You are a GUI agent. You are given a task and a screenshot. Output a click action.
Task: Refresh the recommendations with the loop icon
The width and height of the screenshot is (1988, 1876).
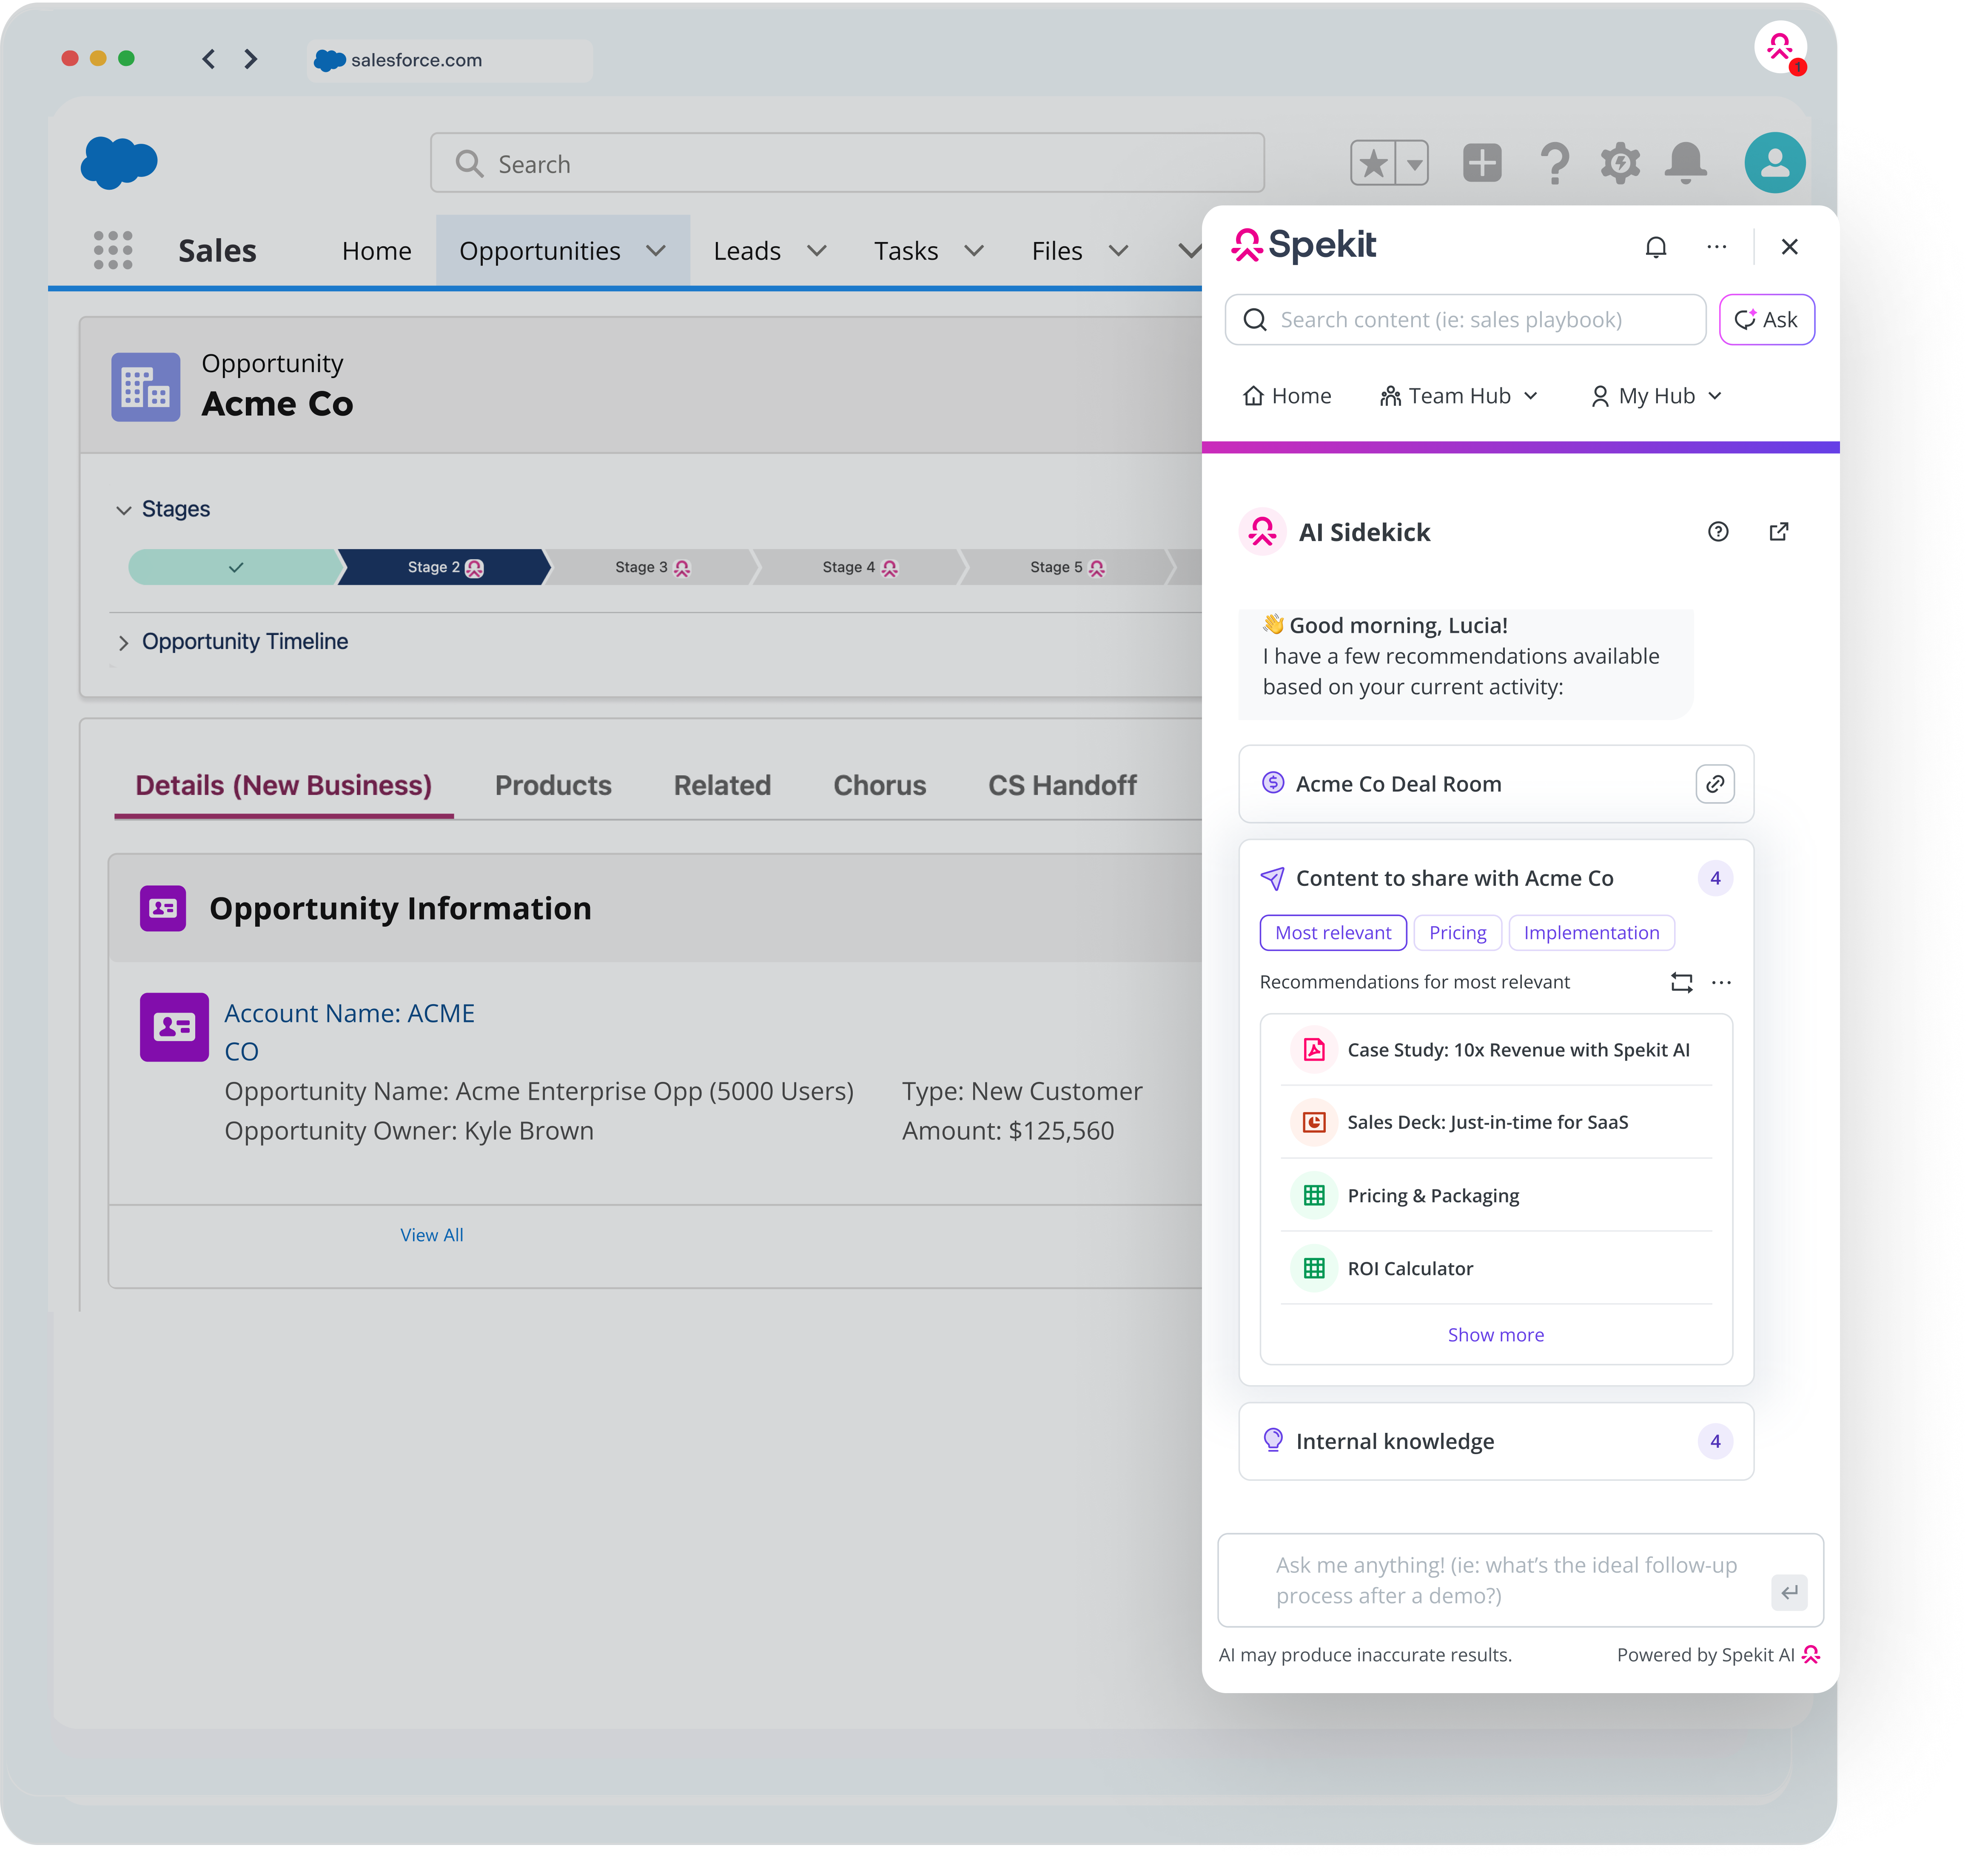click(x=1682, y=983)
